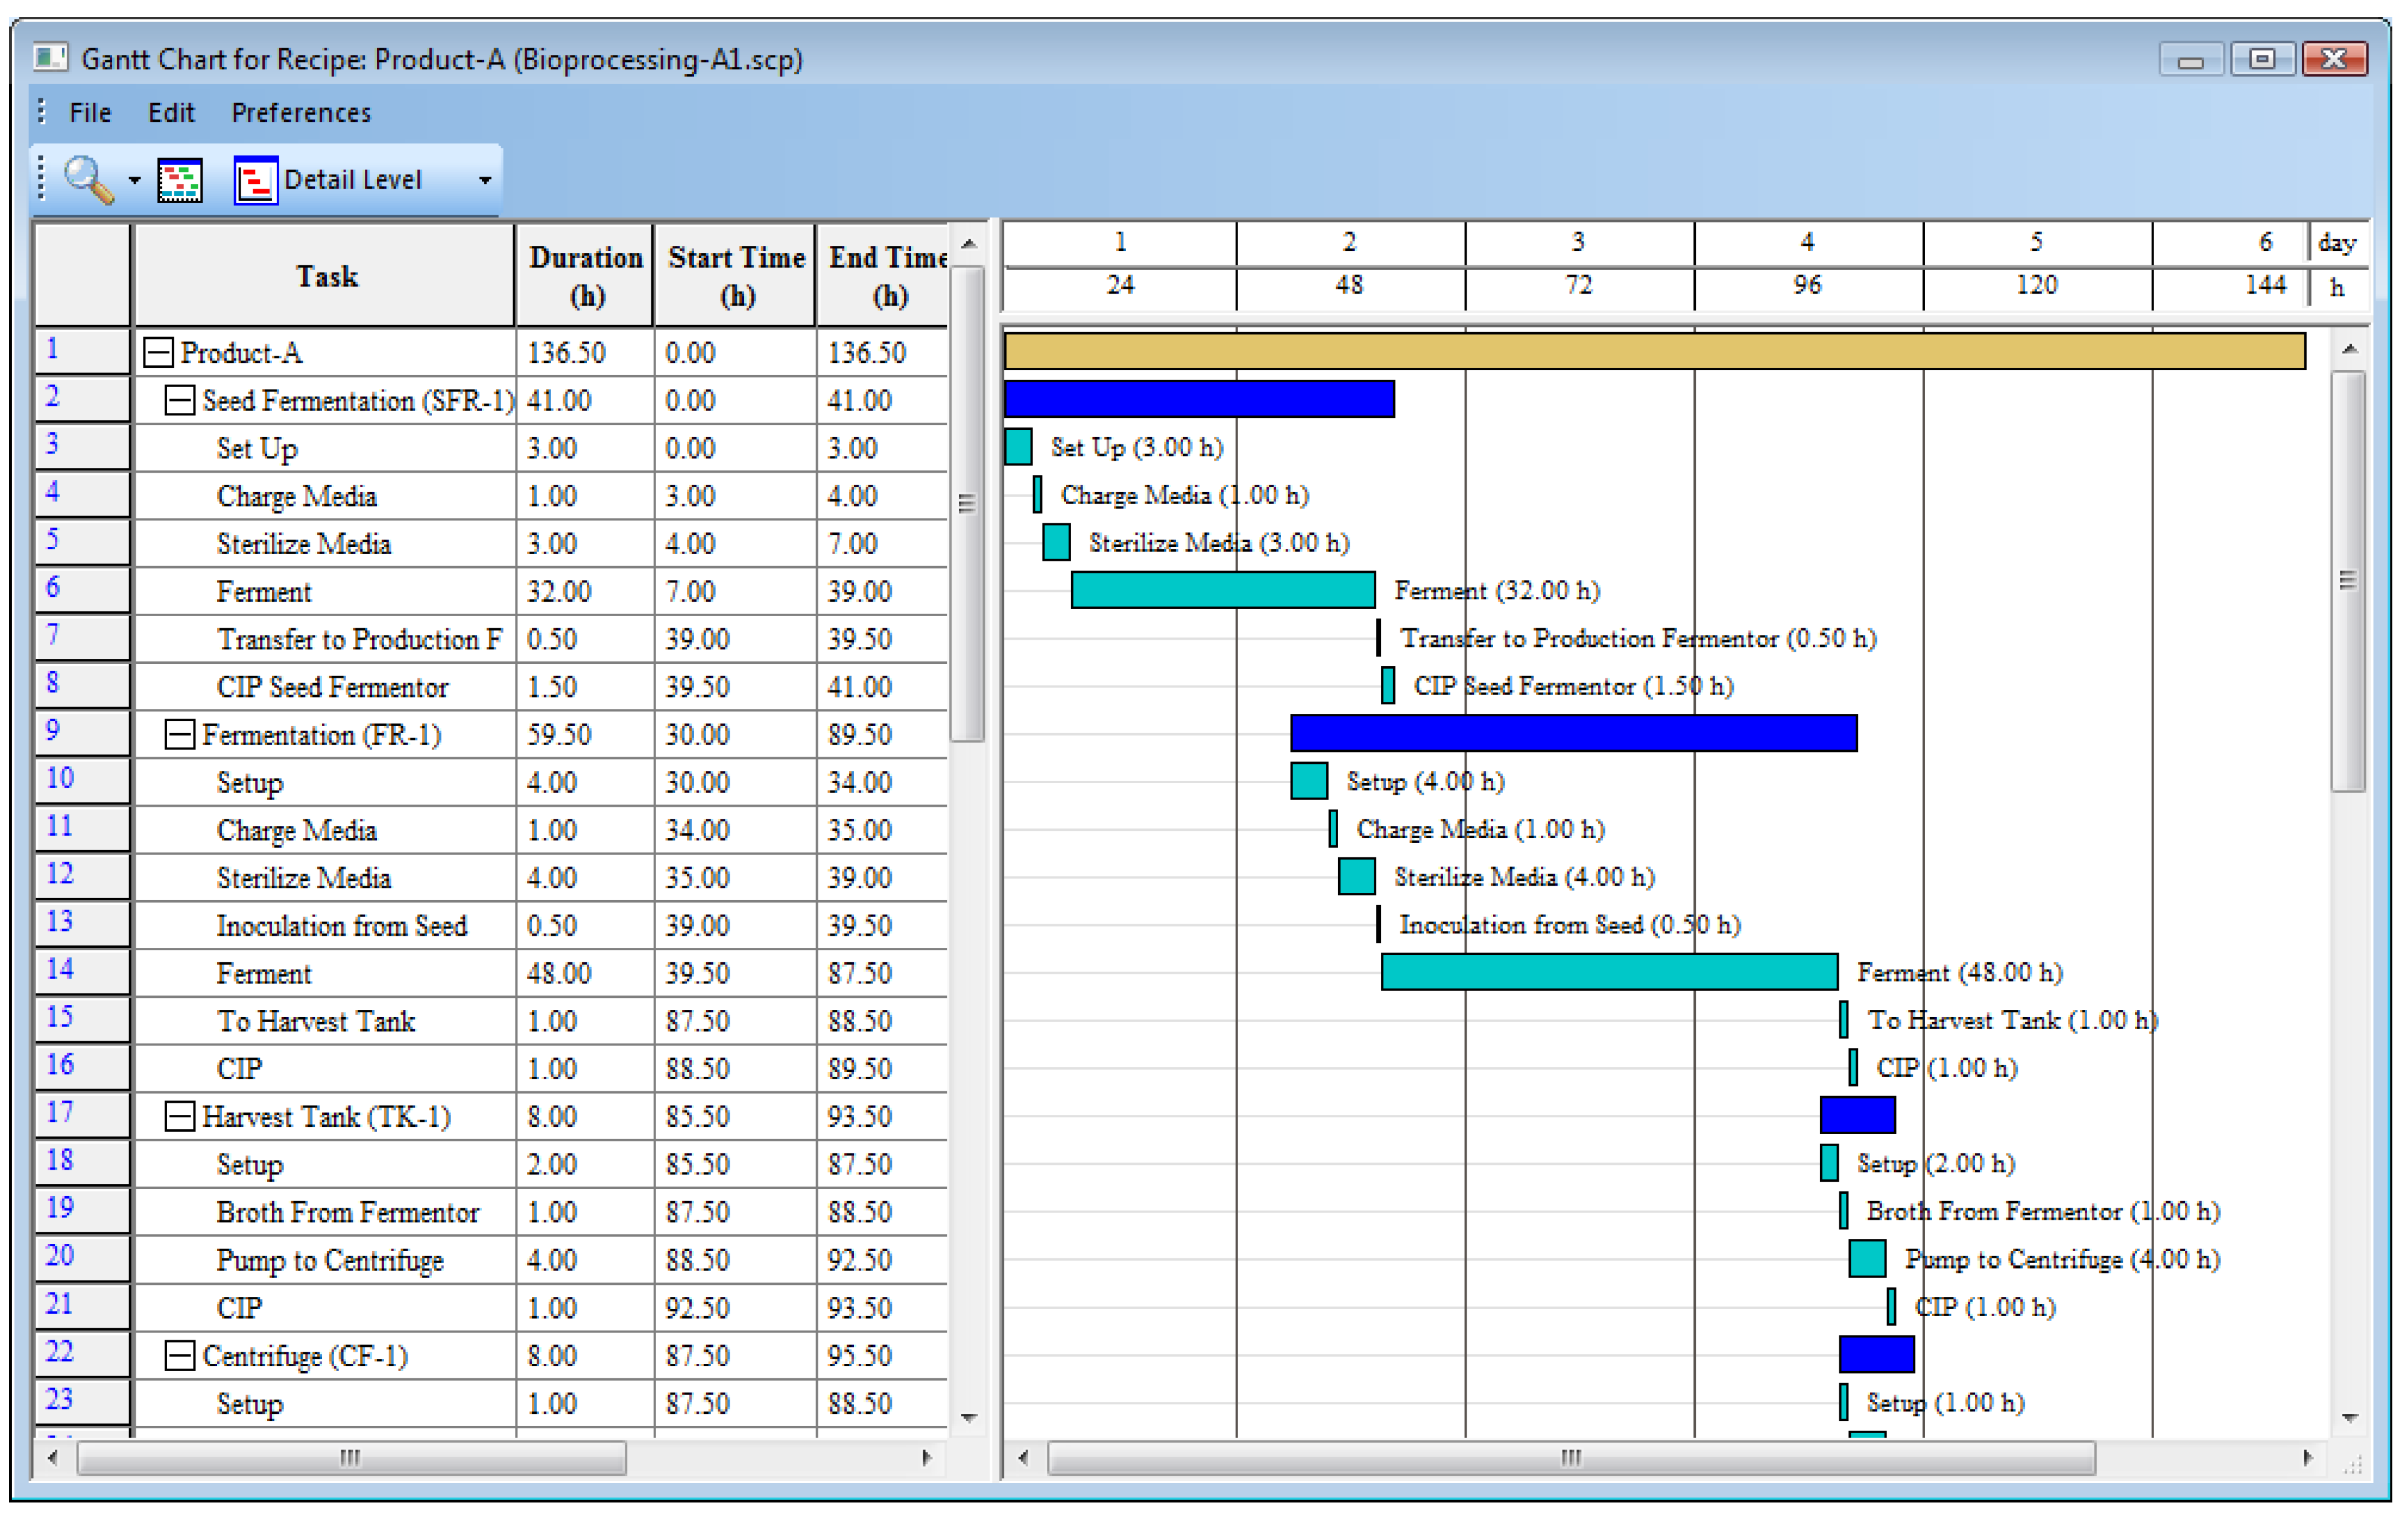Screen dimensions: 2408x1526
Task: Open the Preferences menu
Action: (x=301, y=113)
